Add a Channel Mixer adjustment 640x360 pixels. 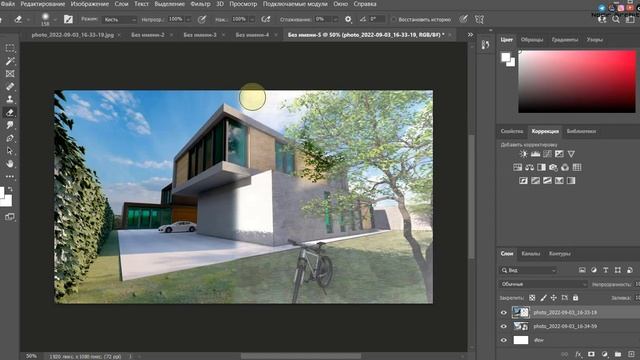565,167
